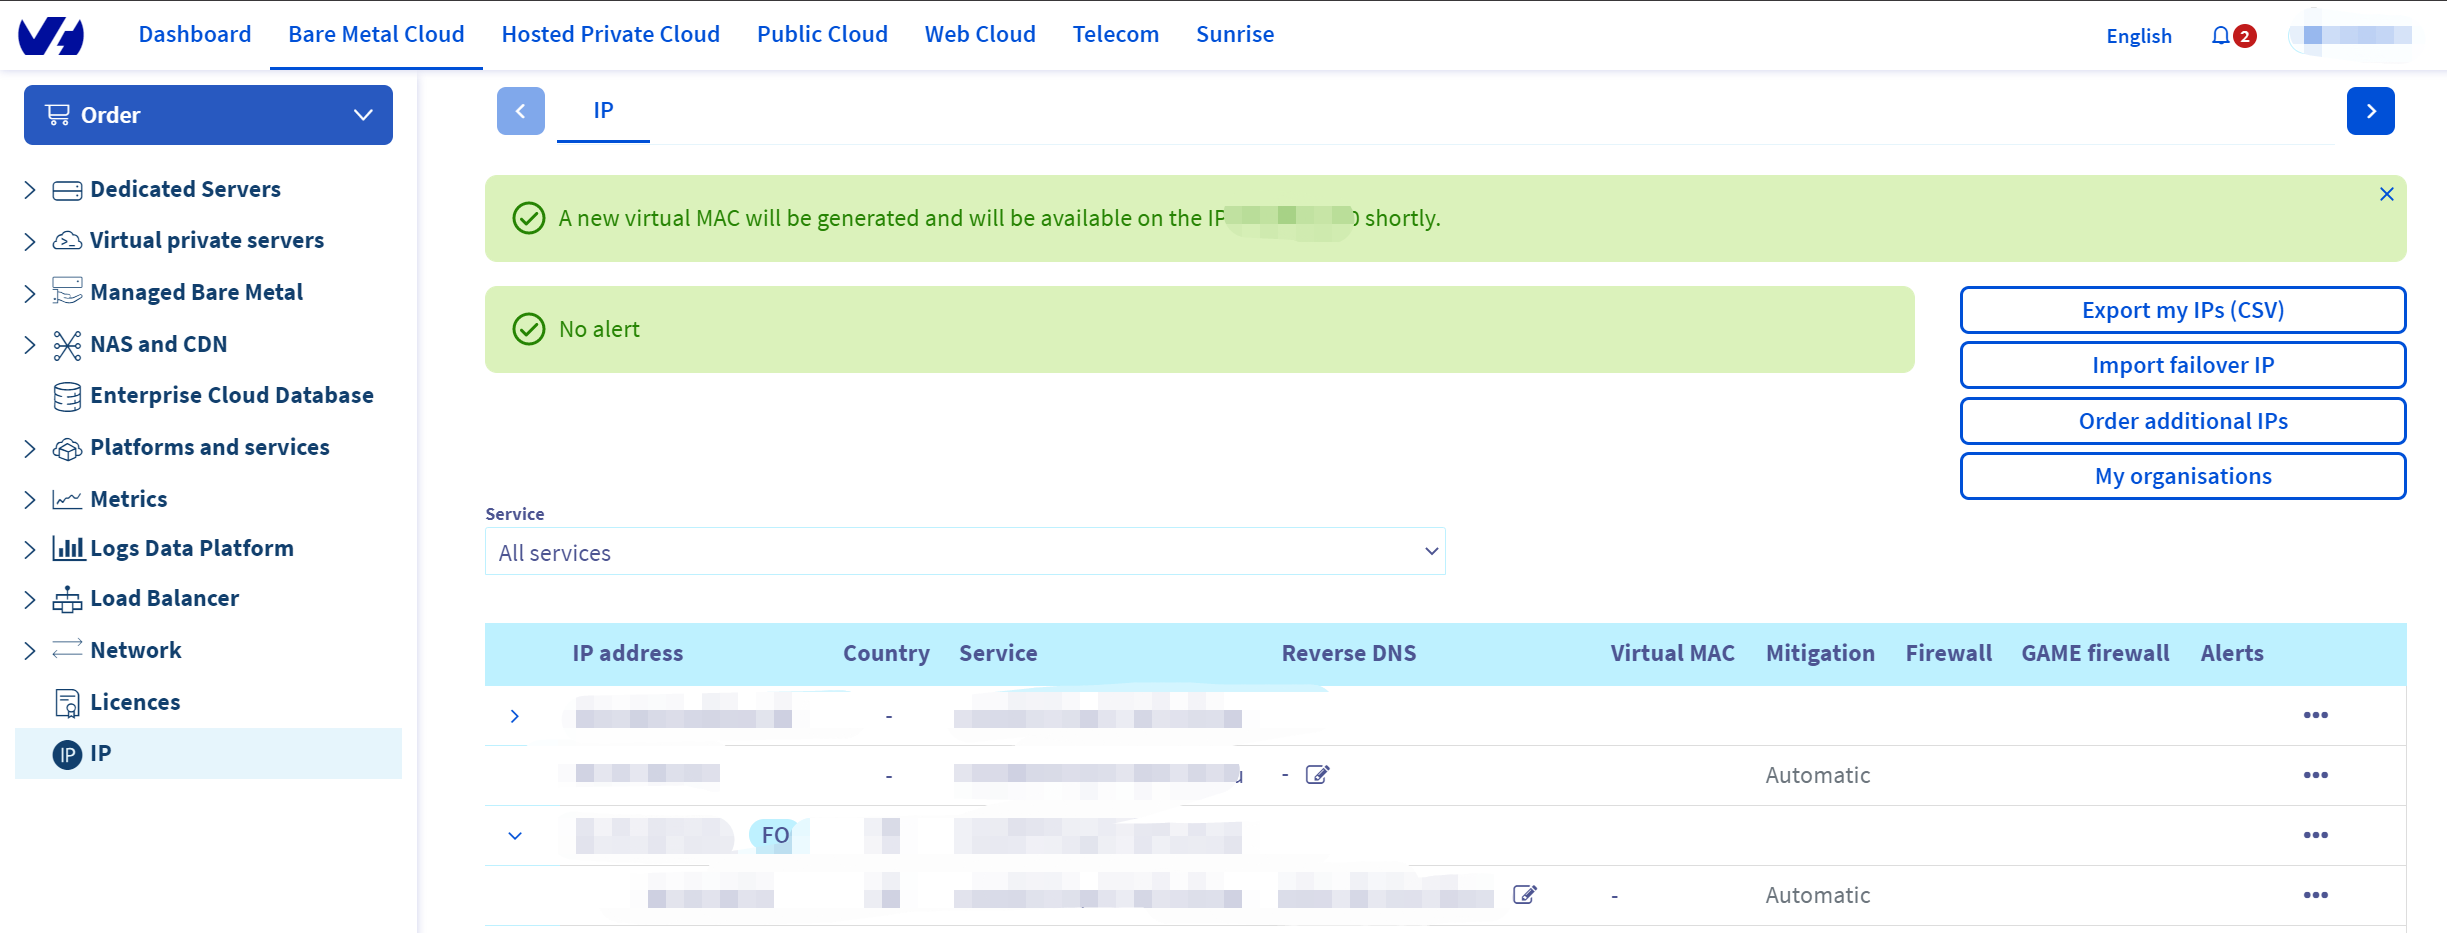The height and width of the screenshot is (933, 2447).
Task: Switch to the Public Cloud tab
Action: [x=821, y=34]
